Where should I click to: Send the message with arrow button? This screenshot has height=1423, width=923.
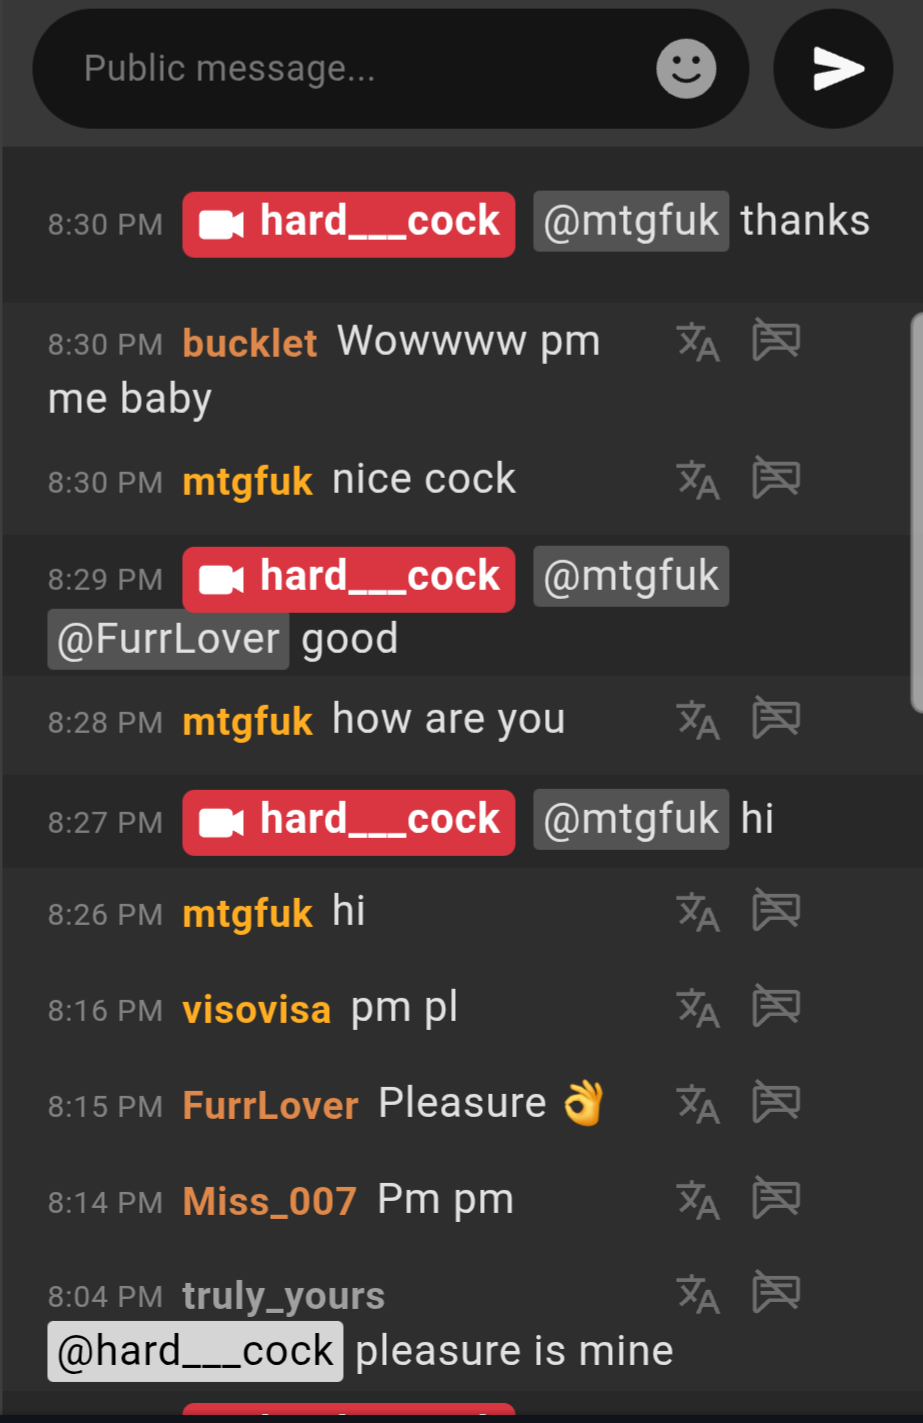click(x=833, y=69)
